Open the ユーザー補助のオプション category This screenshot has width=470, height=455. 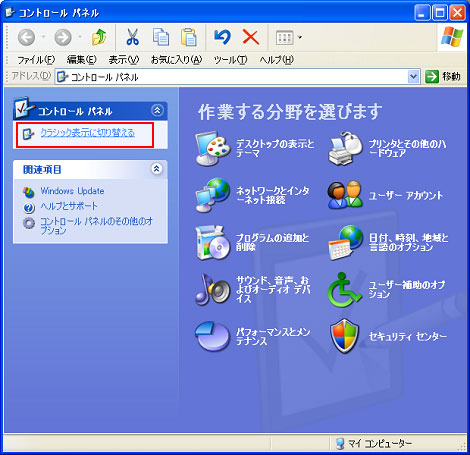tap(407, 289)
